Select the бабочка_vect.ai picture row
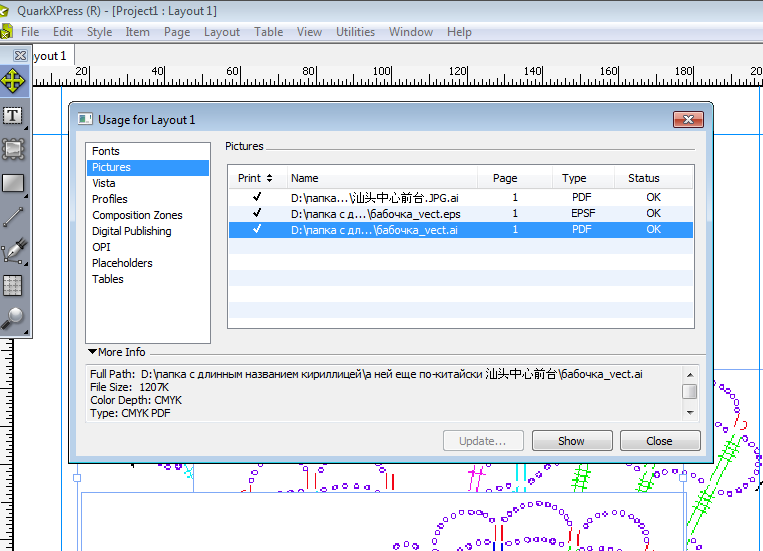The height and width of the screenshot is (551, 763). [x=461, y=230]
